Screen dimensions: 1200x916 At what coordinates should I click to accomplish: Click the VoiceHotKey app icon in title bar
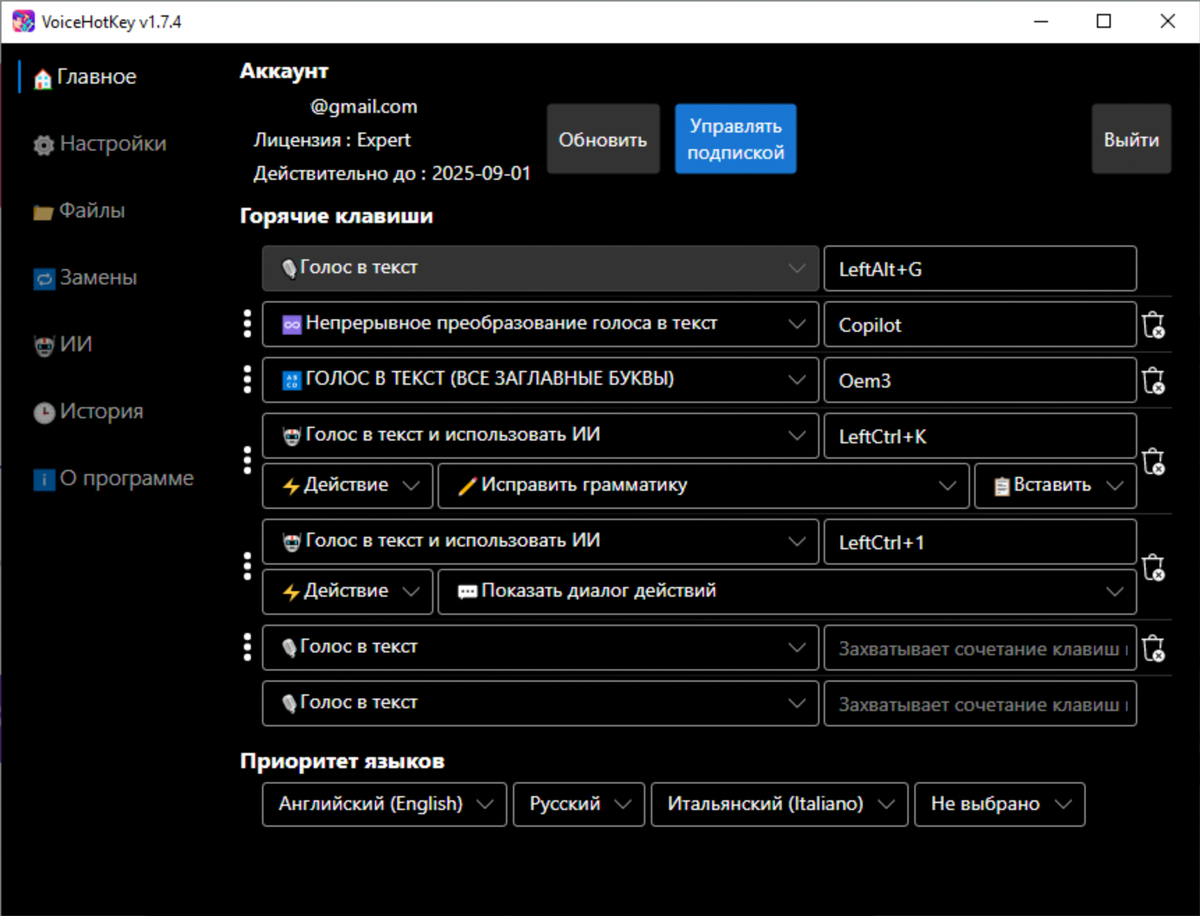(x=23, y=22)
